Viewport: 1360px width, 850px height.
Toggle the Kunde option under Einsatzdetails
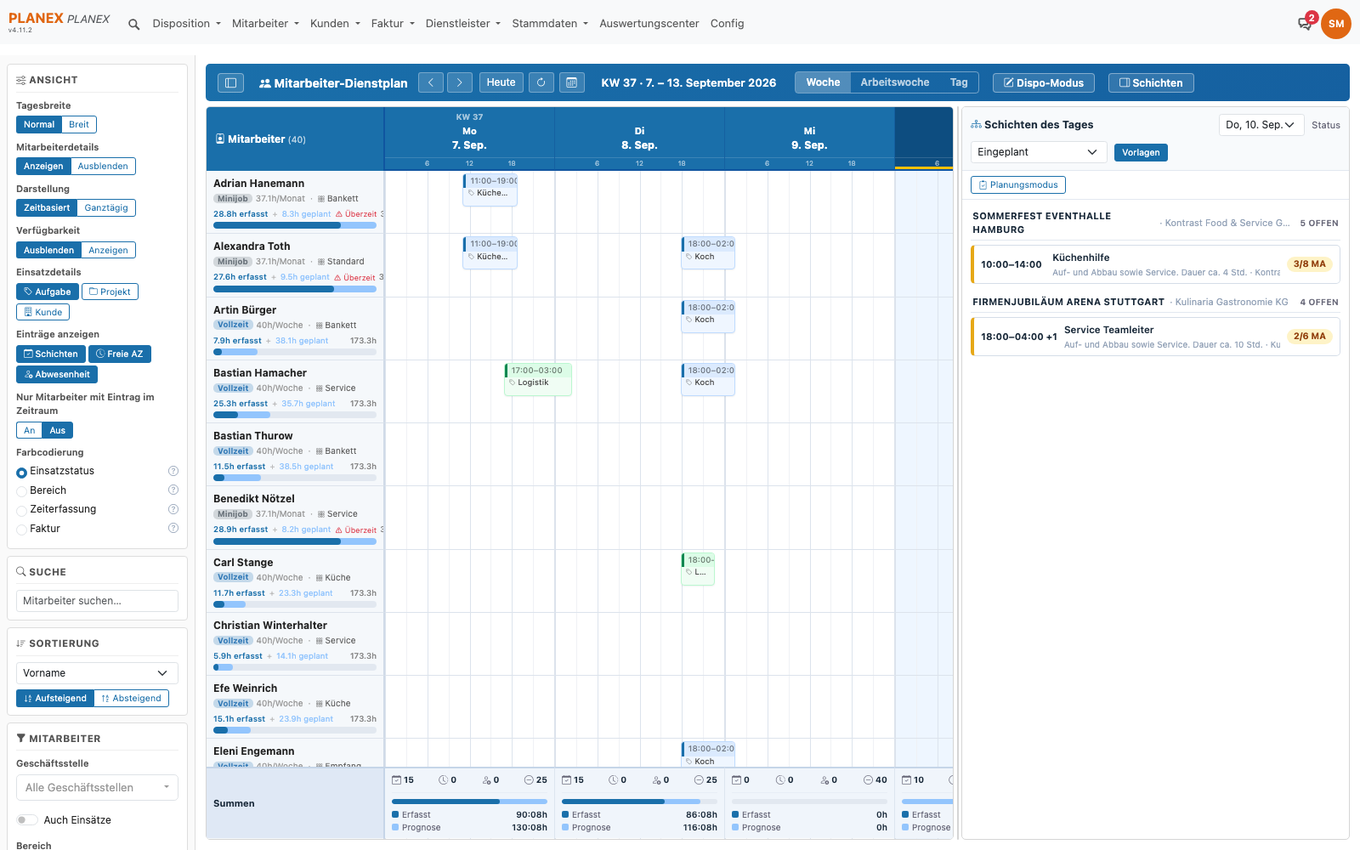tap(43, 312)
